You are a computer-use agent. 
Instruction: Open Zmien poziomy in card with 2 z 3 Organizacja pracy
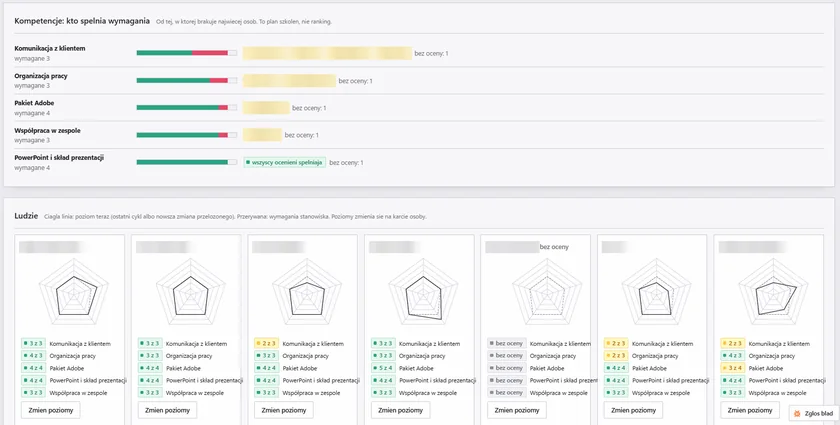(633, 410)
